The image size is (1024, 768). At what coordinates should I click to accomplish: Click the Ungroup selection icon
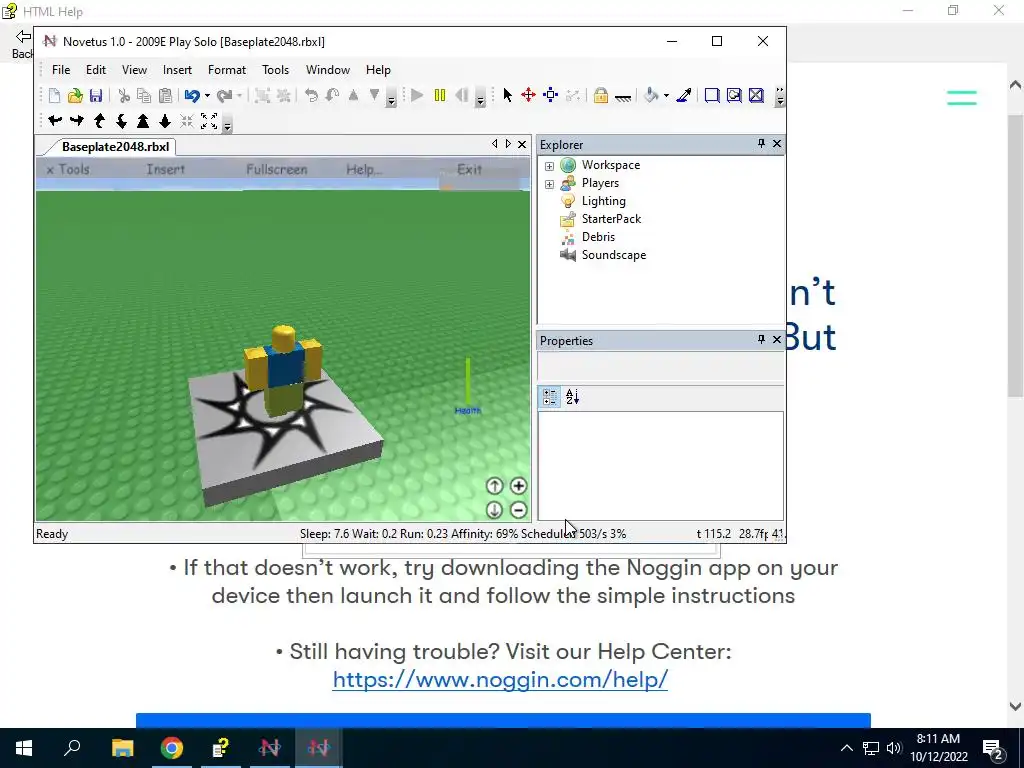pyautogui.click(x=283, y=96)
